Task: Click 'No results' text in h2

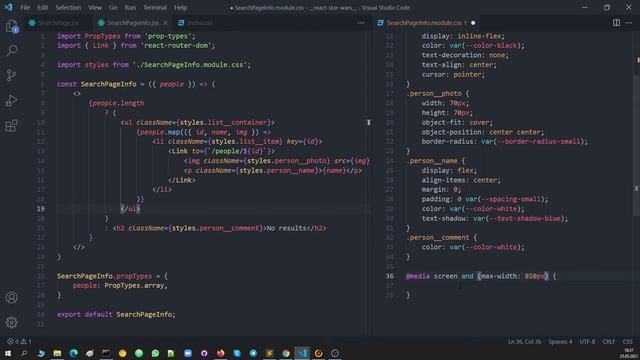Action: 287,228
